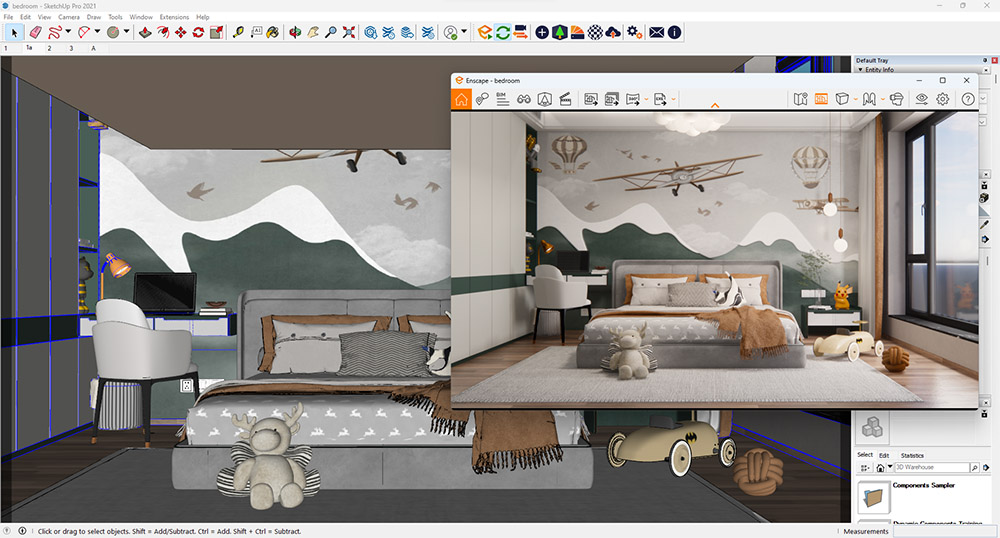This screenshot has width=1000, height=538.
Task: Pick the Eraser tool
Action: 35,32
